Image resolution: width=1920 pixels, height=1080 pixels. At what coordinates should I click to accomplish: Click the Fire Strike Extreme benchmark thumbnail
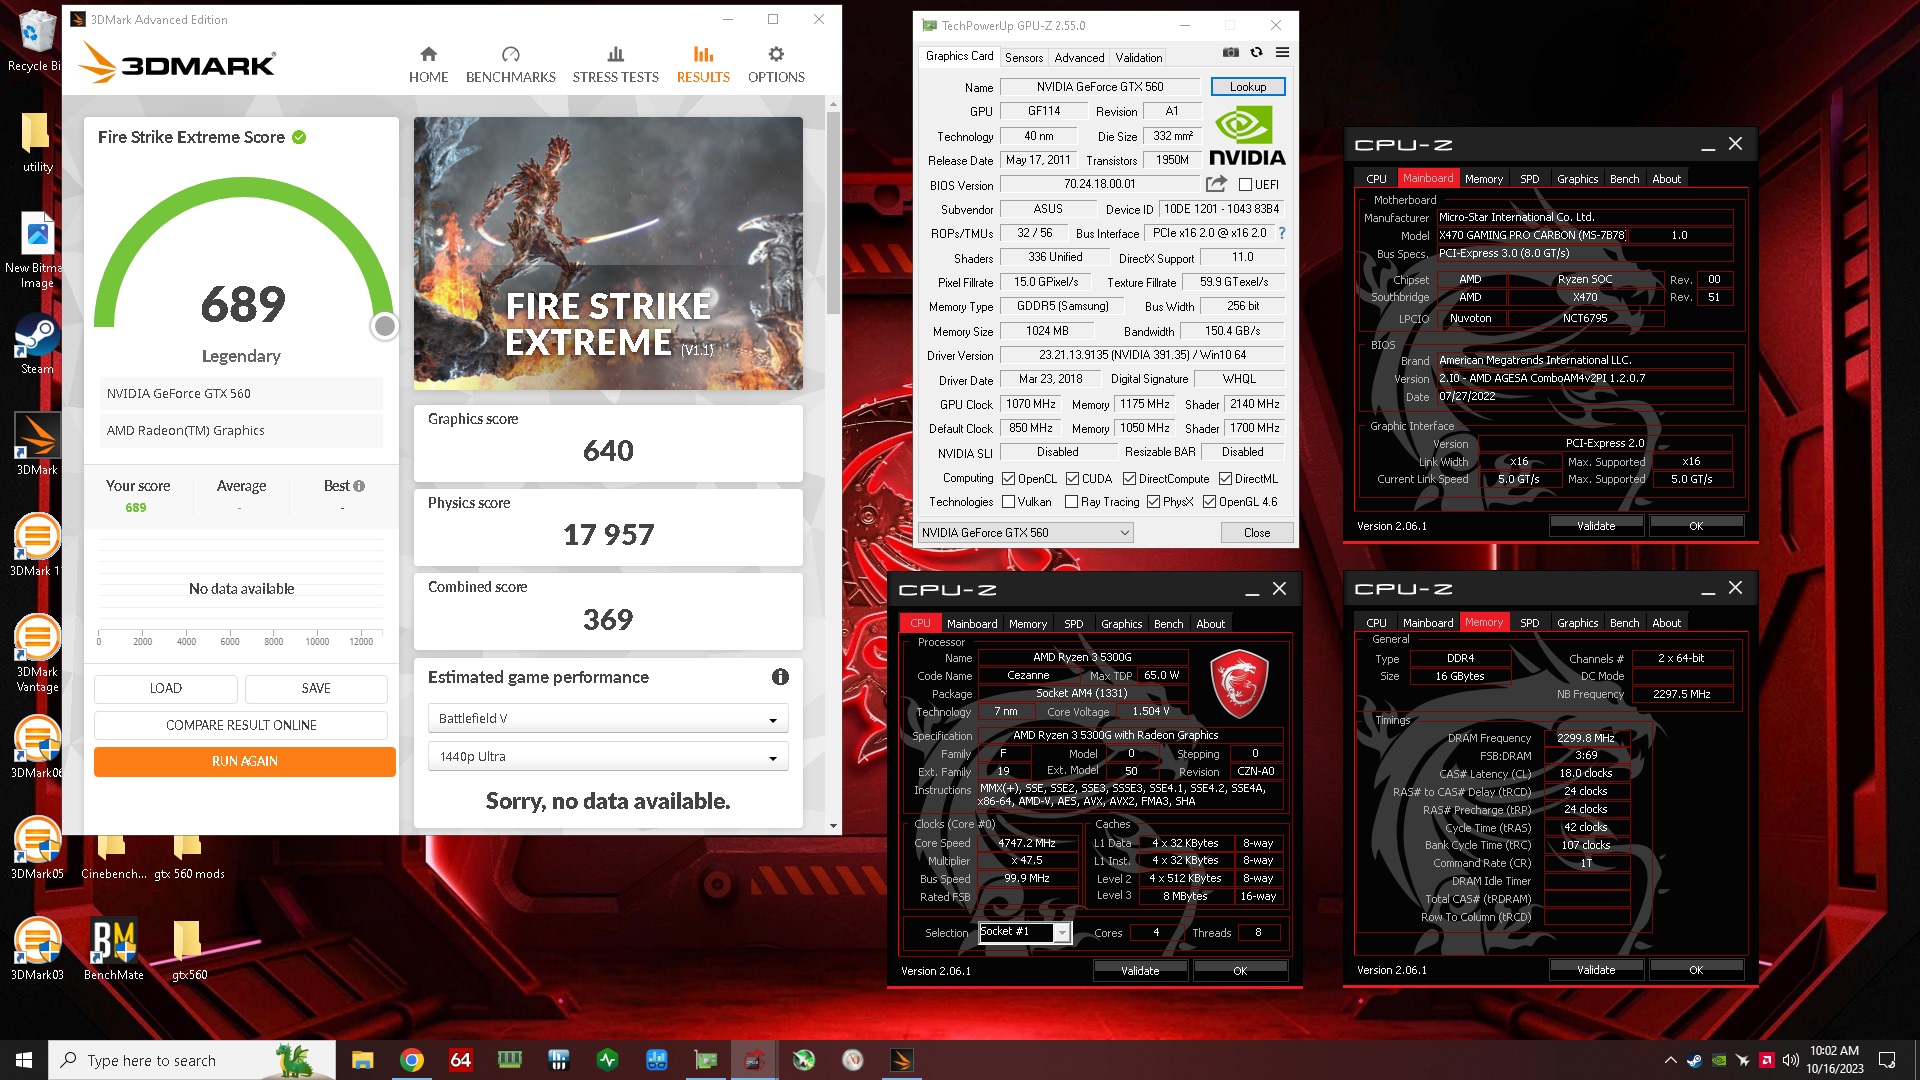[608, 253]
